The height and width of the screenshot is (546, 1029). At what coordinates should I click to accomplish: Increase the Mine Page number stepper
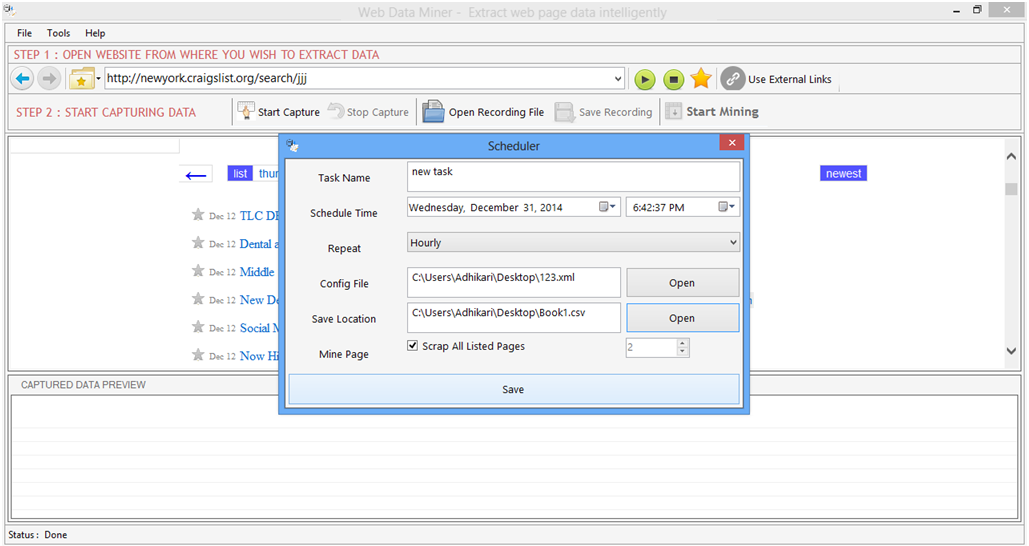pyautogui.click(x=683, y=343)
